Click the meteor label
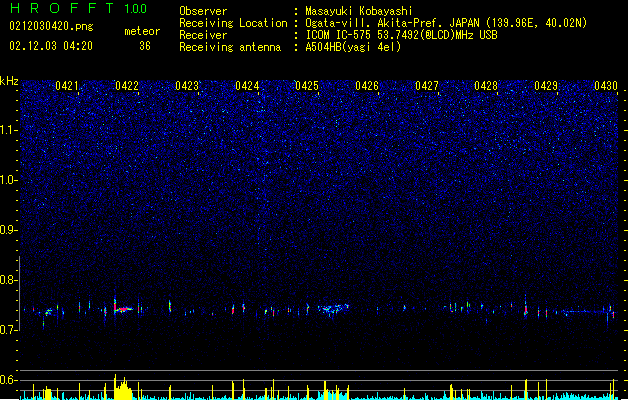Screen dimensions: 629x400 (142, 31)
